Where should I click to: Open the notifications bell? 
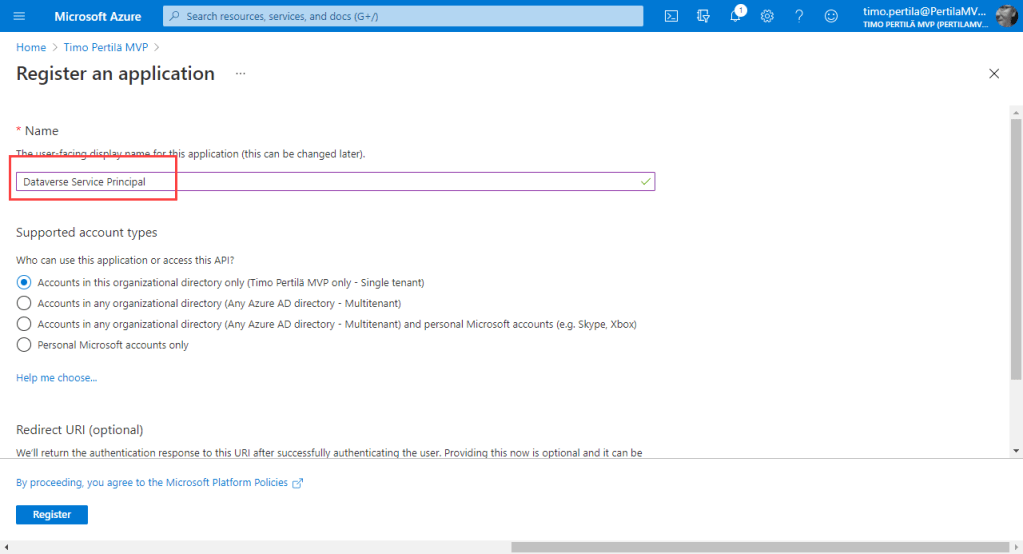[x=735, y=16]
